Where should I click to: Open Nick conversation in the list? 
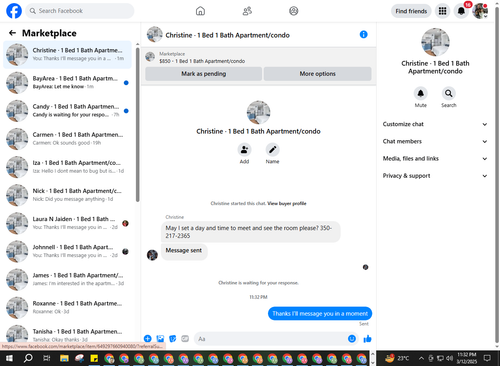(67, 195)
